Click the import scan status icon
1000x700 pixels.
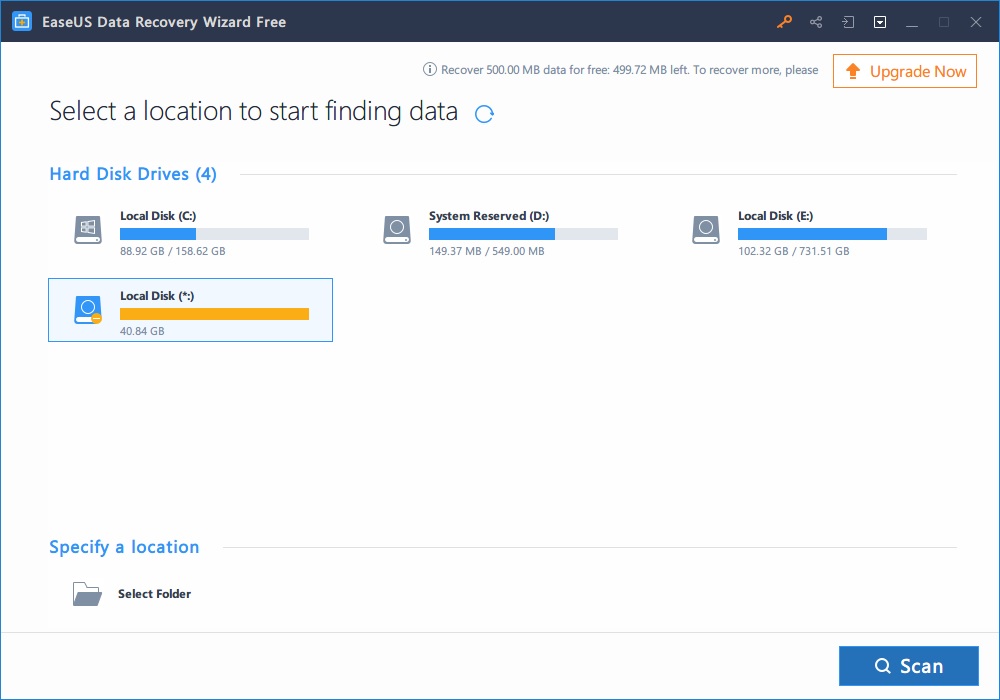(x=848, y=22)
